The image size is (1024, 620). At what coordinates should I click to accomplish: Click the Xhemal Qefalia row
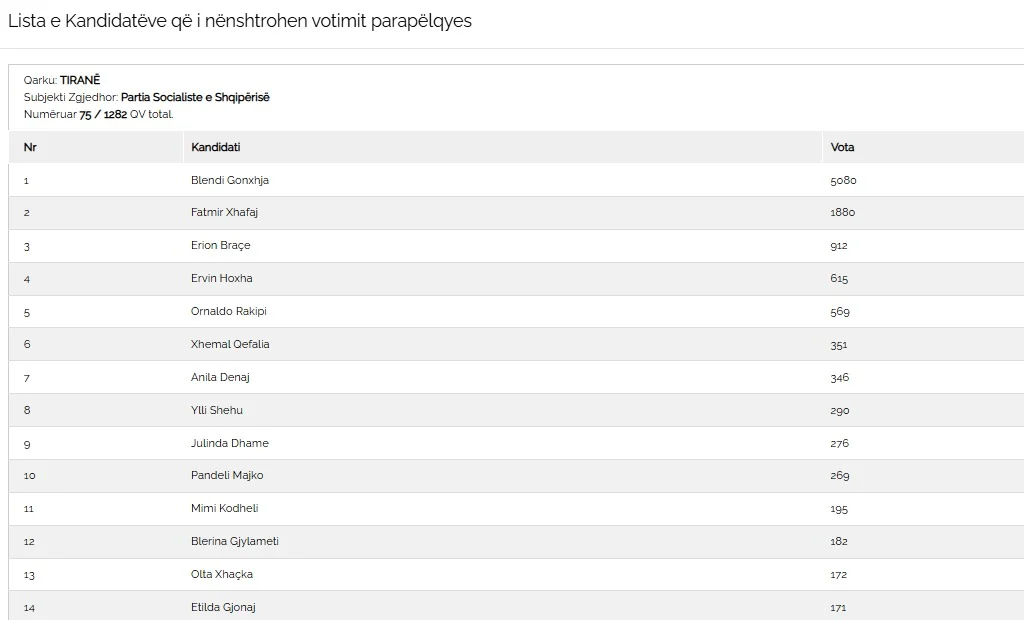(516, 344)
